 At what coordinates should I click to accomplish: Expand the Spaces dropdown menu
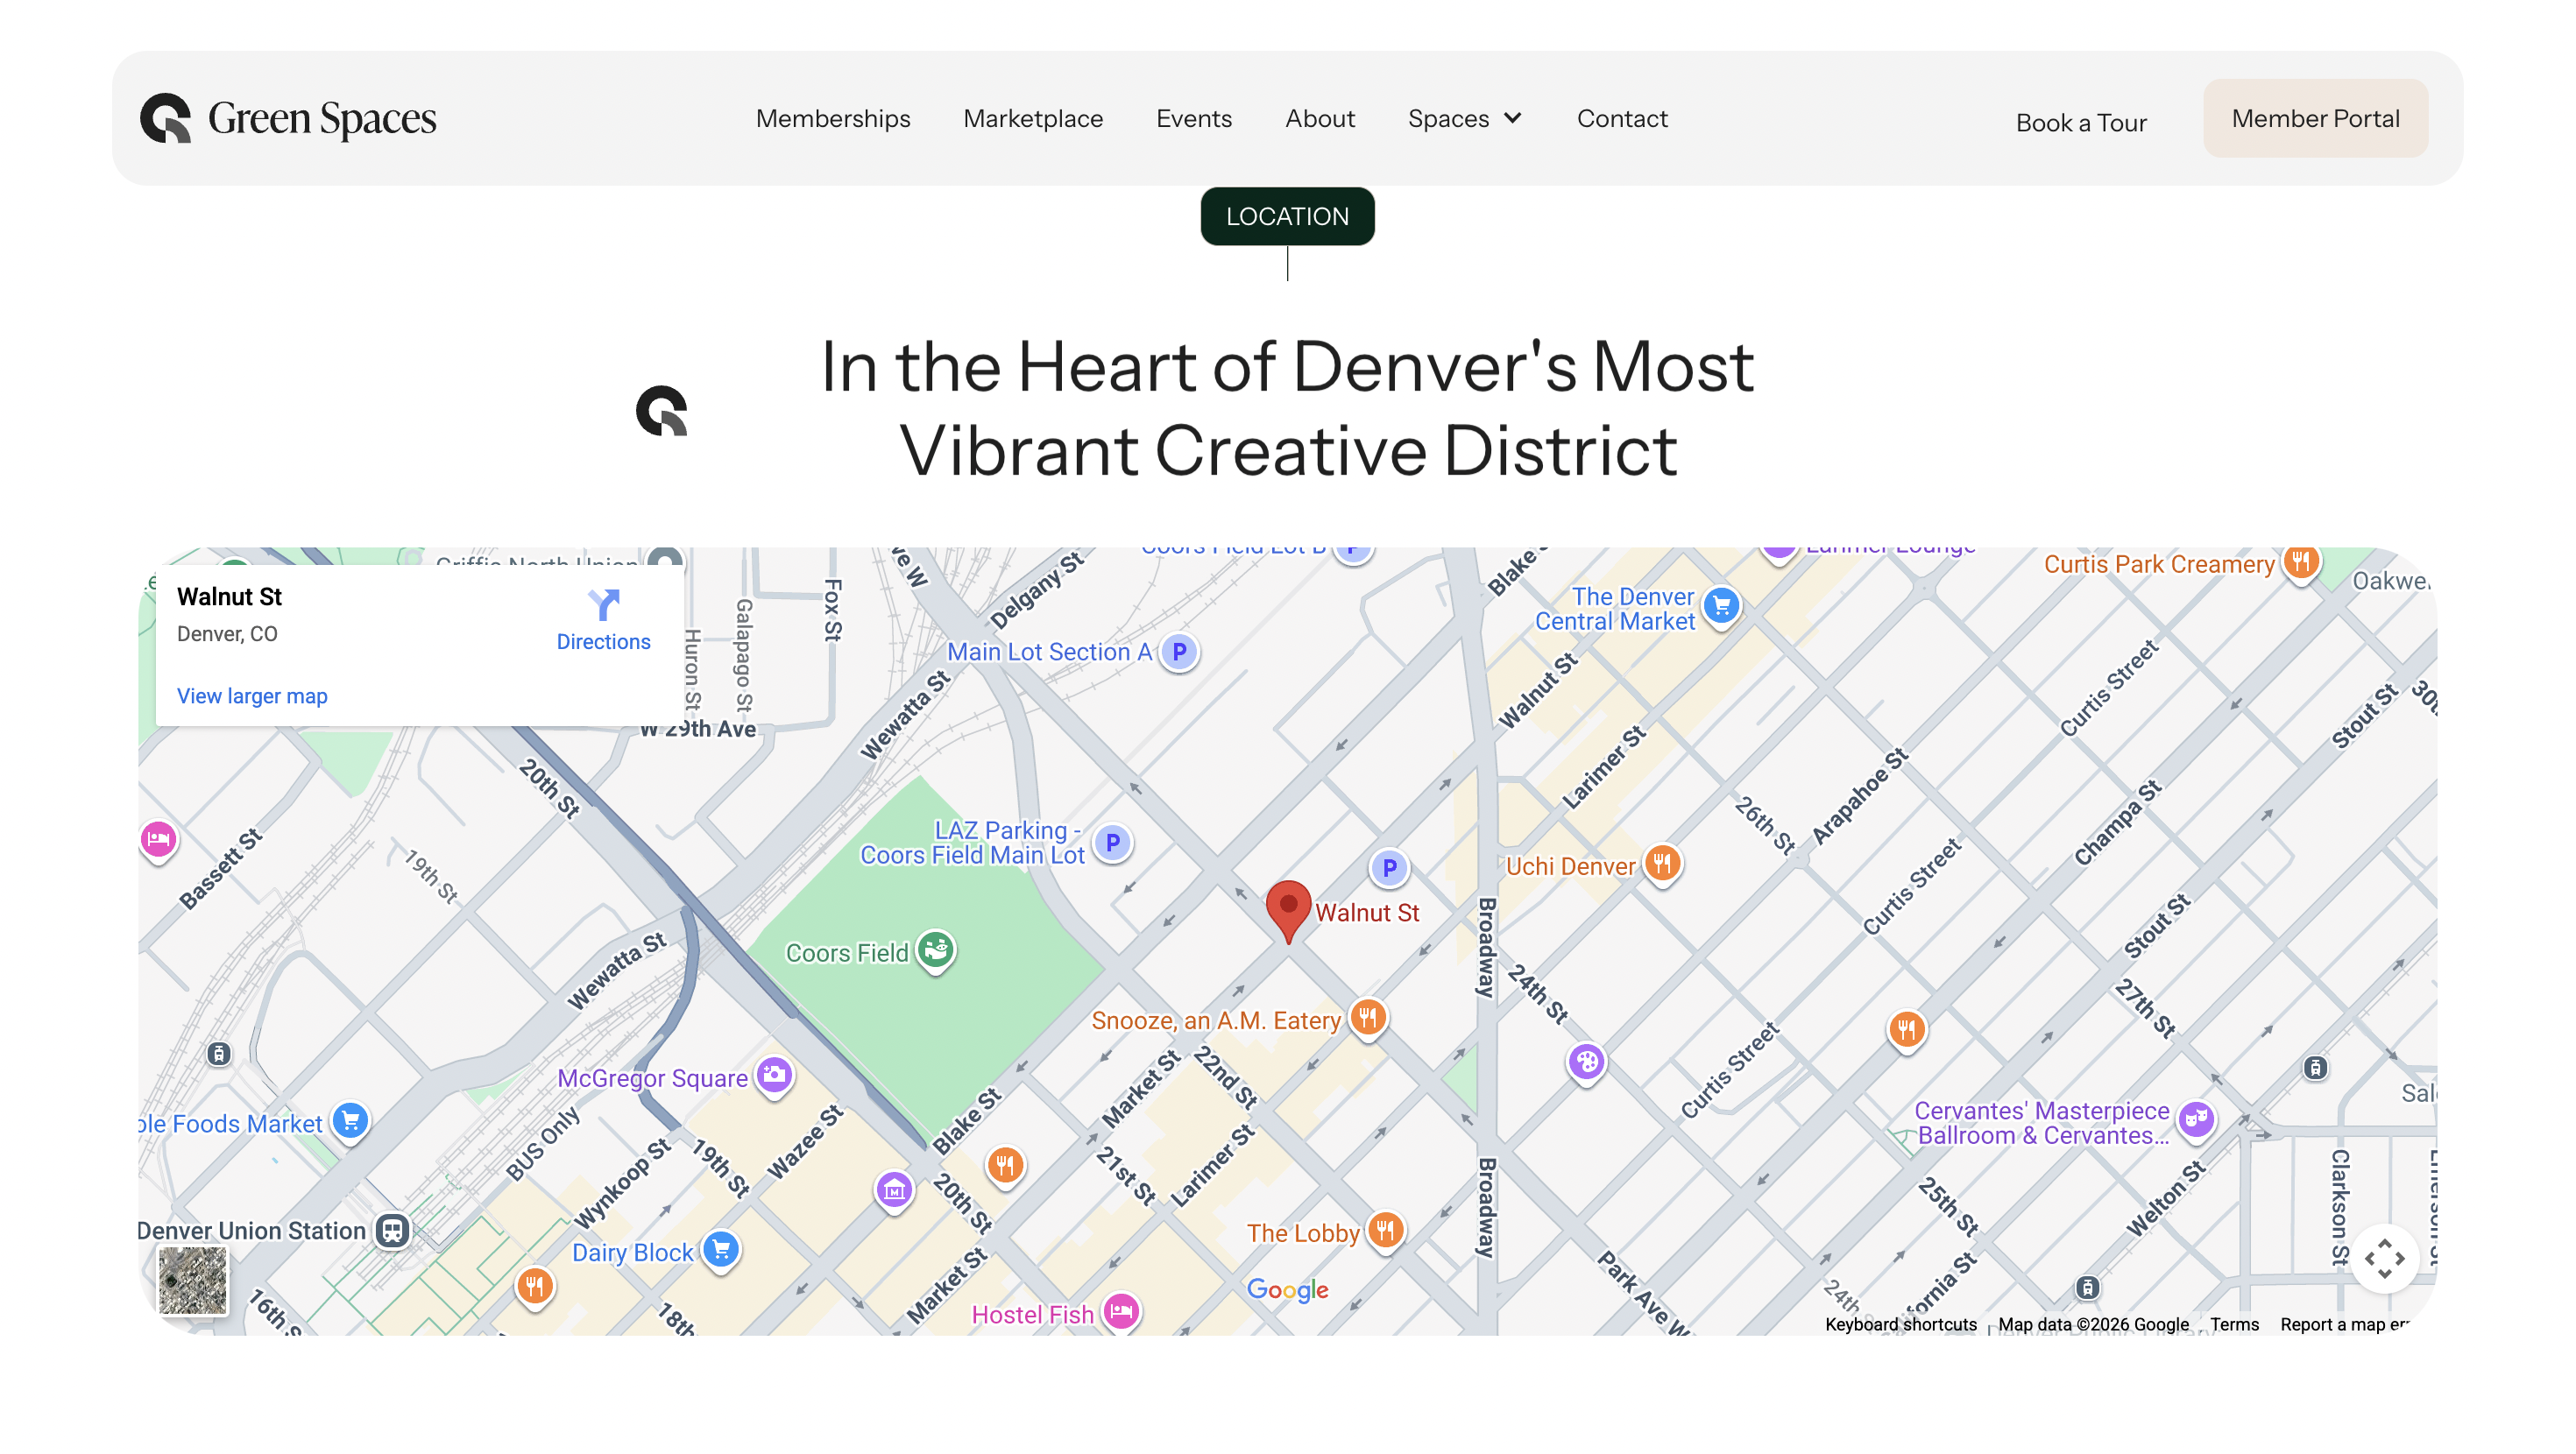(x=1464, y=118)
